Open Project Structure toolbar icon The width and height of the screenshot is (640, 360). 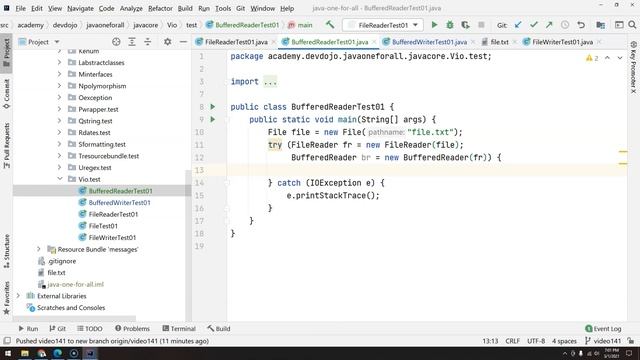(x=600, y=25)
